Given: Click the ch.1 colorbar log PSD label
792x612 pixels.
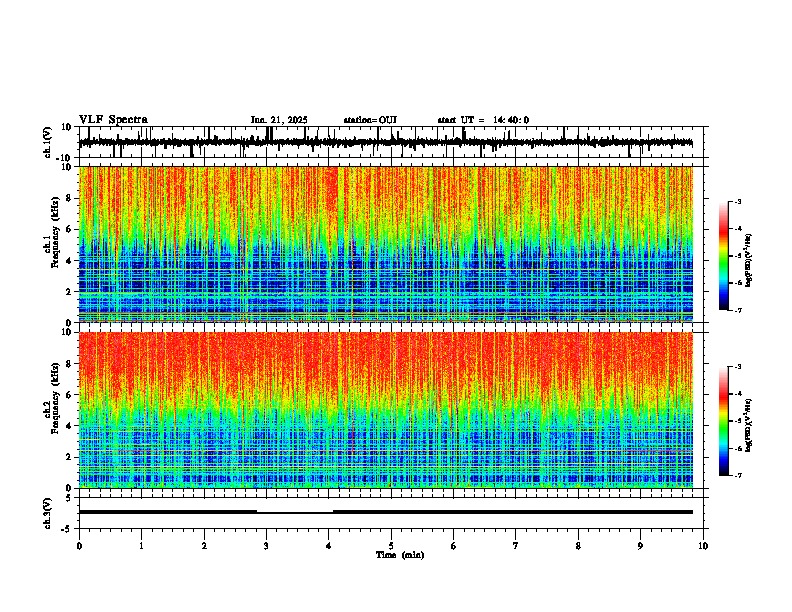Looking at the screenshot, I should [x=749, y=260].
